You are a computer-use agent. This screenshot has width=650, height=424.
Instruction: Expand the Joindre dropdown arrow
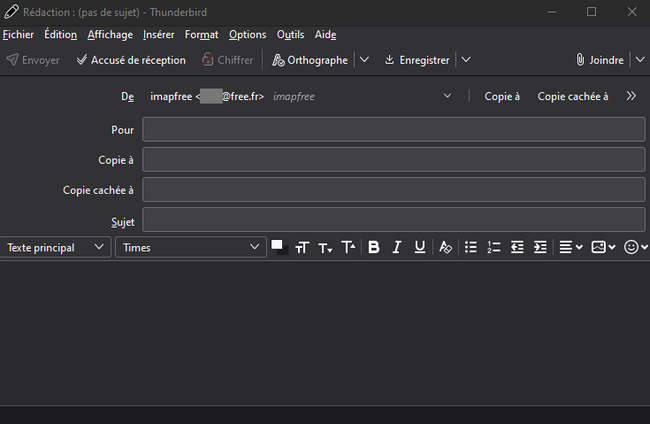[x=640, y=60]
